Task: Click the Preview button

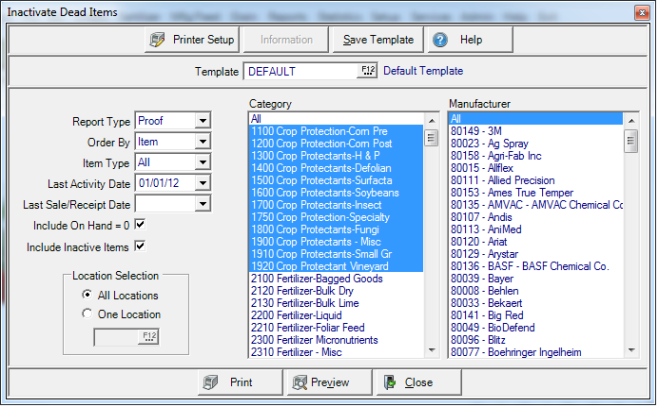Action: (x=321, y=382)
